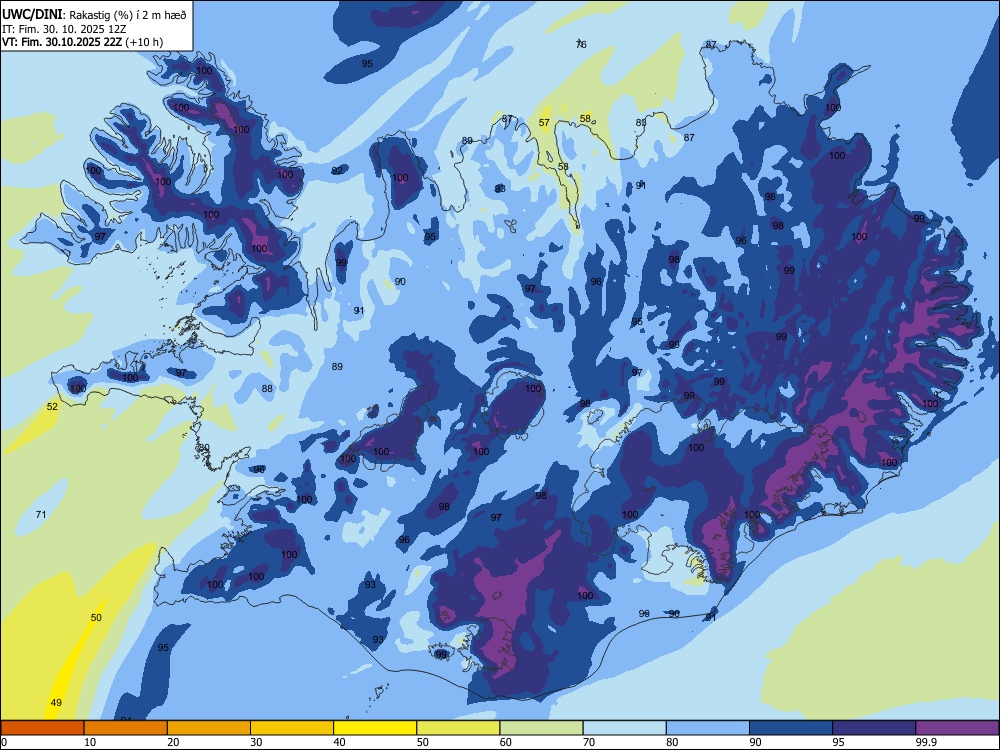The height and width of the screenshot is (750, 1000).
Task: Click the orange 10–20 legend swatch
Action: click(126, 728)
